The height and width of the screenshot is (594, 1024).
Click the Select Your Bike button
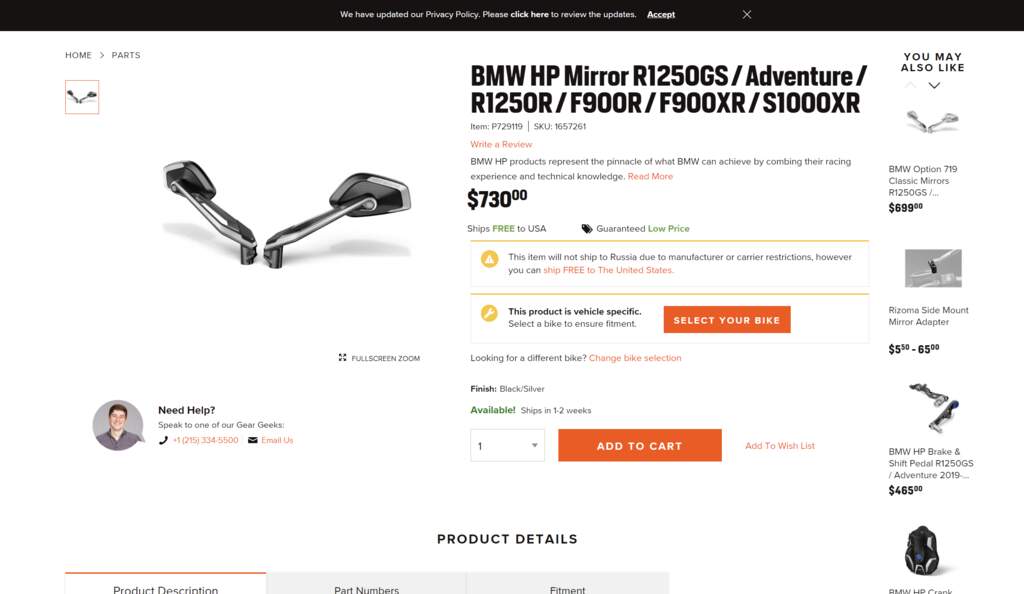pyautogui.click(x=727, y=320)
